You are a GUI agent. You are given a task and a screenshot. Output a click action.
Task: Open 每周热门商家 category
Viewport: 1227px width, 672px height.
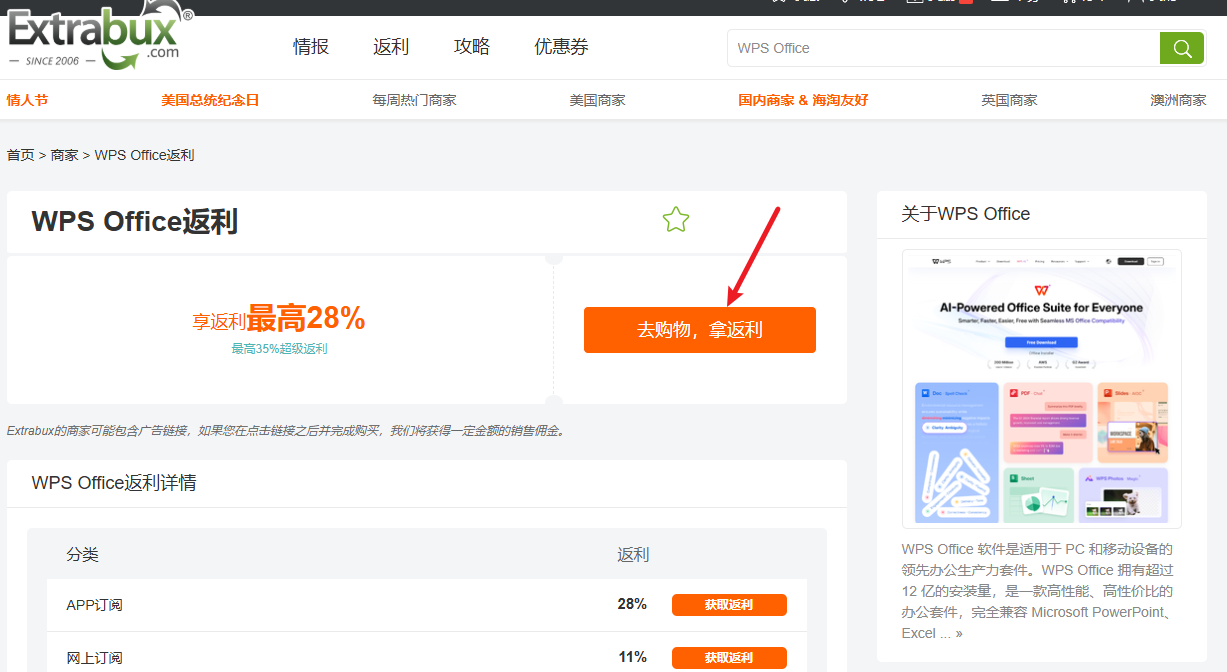(x=414, y=100)
